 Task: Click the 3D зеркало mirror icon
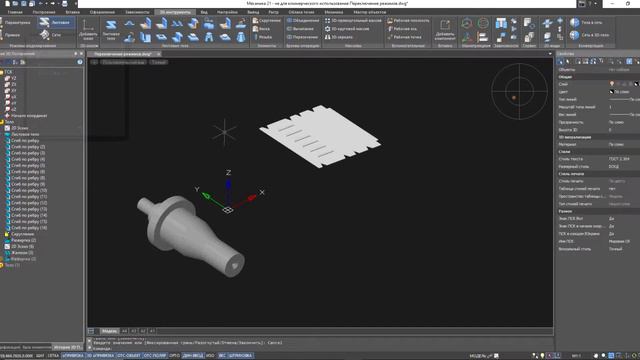(x=327, y=37)
